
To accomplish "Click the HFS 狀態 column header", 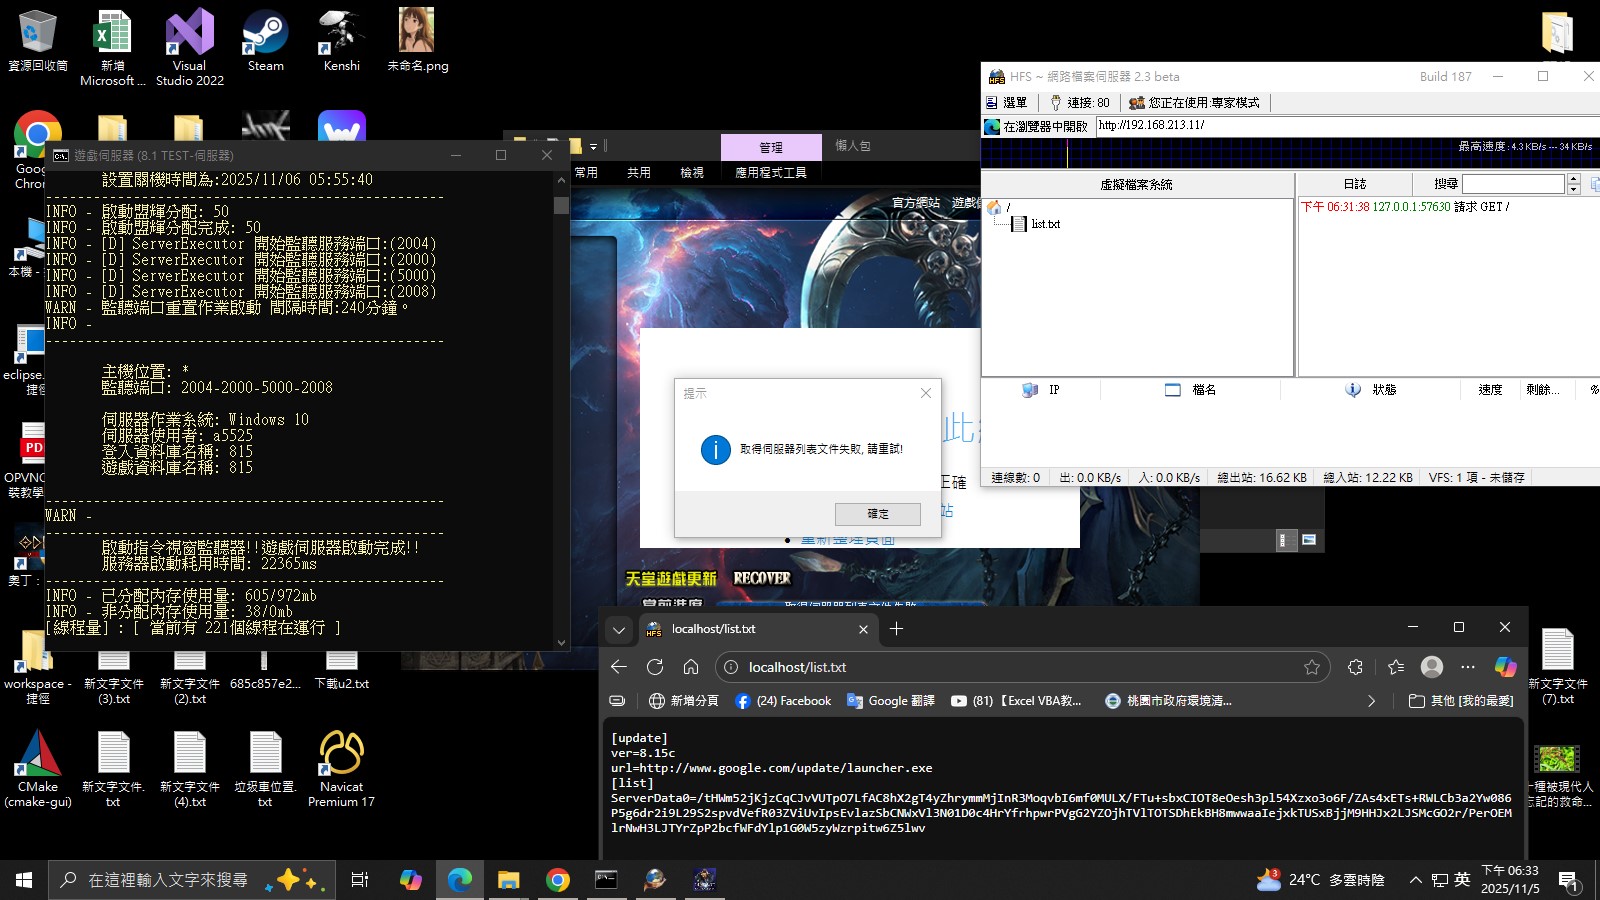I will (x=1371, y=390).
